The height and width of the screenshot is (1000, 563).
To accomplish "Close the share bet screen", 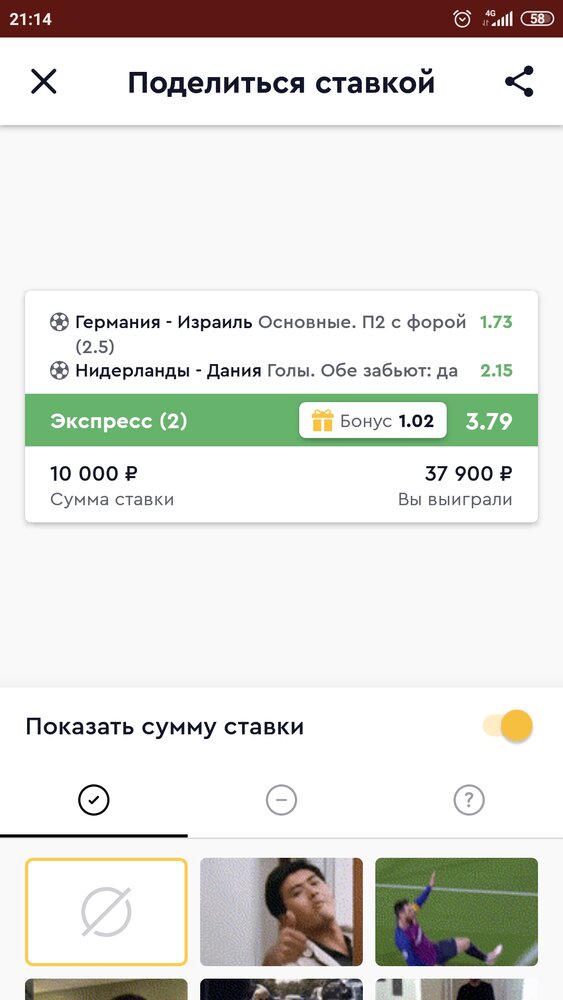I will pos(43,82).
